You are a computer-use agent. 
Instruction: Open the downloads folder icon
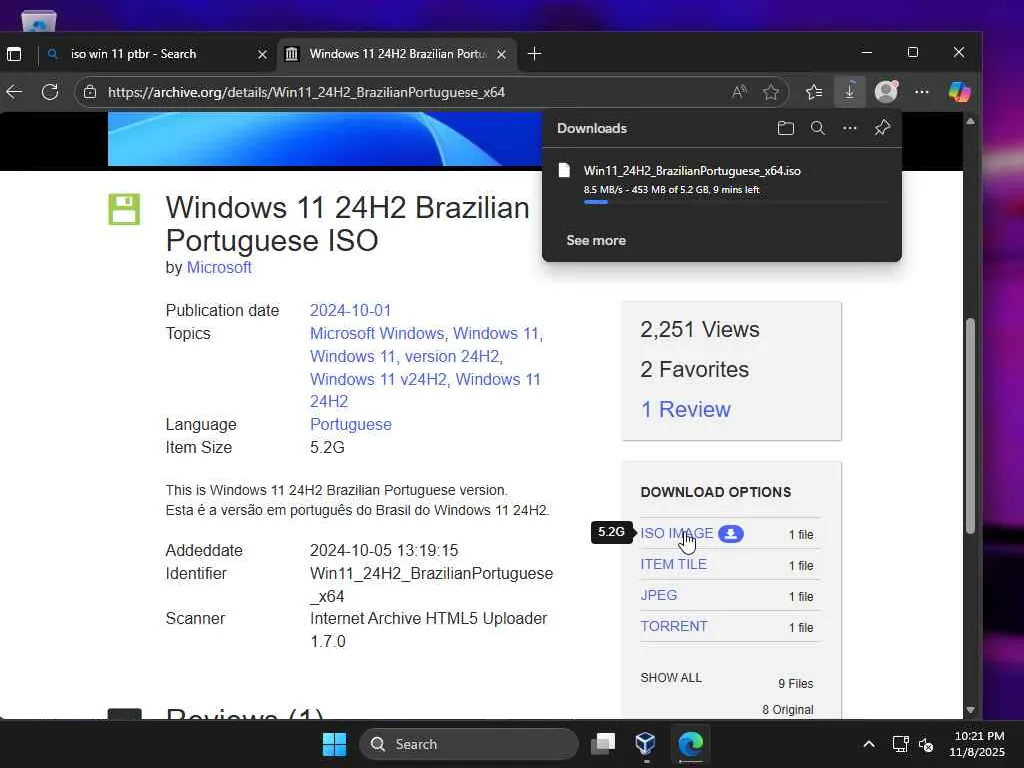point(786,128)
